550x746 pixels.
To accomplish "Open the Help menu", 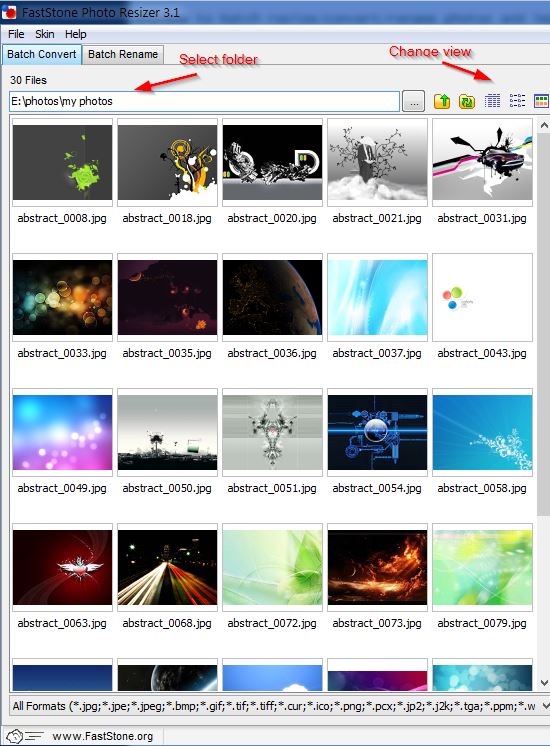I will [76, 34].
